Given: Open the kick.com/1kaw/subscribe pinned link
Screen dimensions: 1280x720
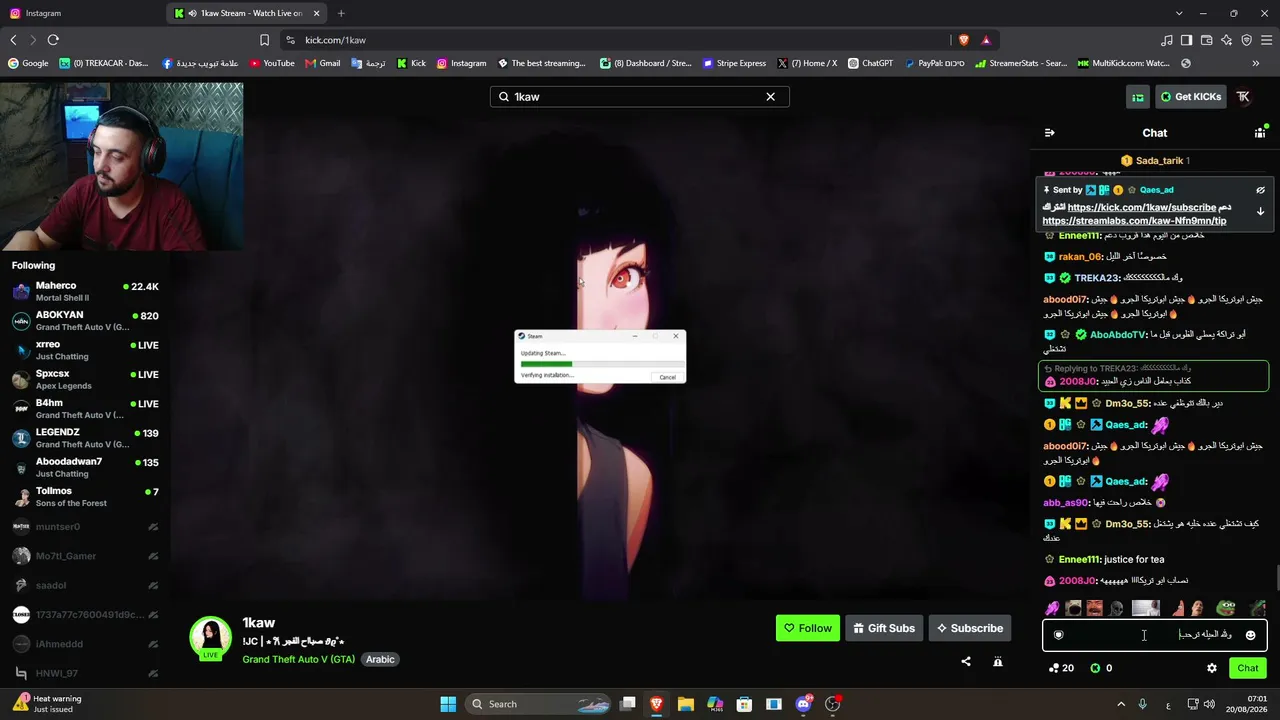Looking at the screenshot, I should [1142, 207].
